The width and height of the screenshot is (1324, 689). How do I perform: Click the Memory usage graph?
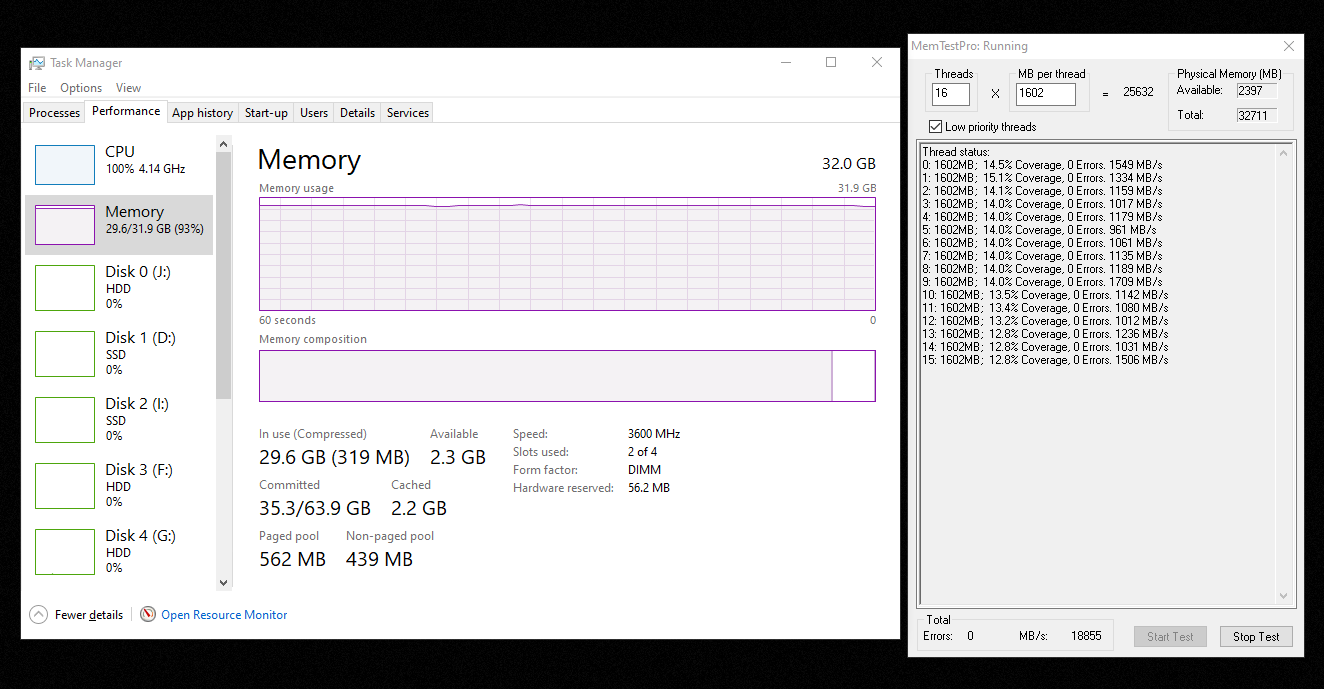point(567,254)
